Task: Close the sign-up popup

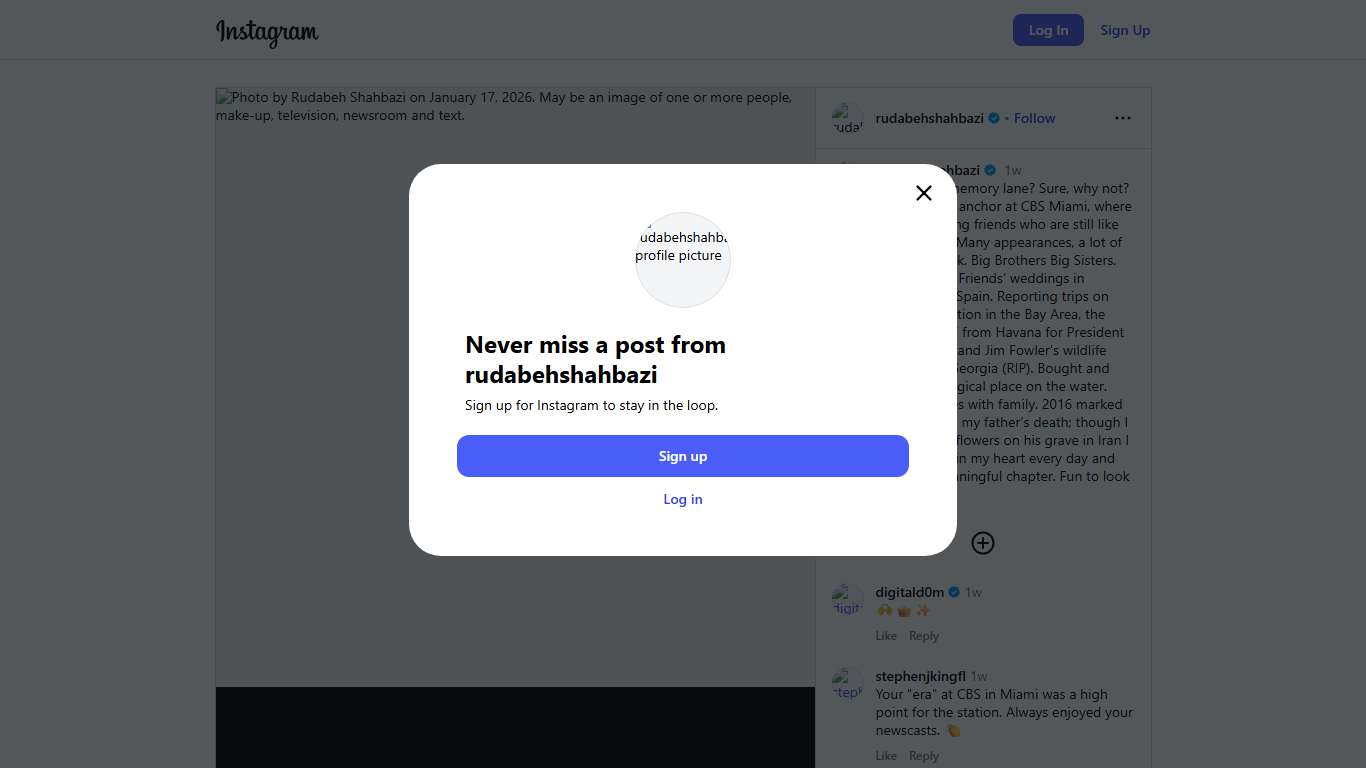Action: 924,193
